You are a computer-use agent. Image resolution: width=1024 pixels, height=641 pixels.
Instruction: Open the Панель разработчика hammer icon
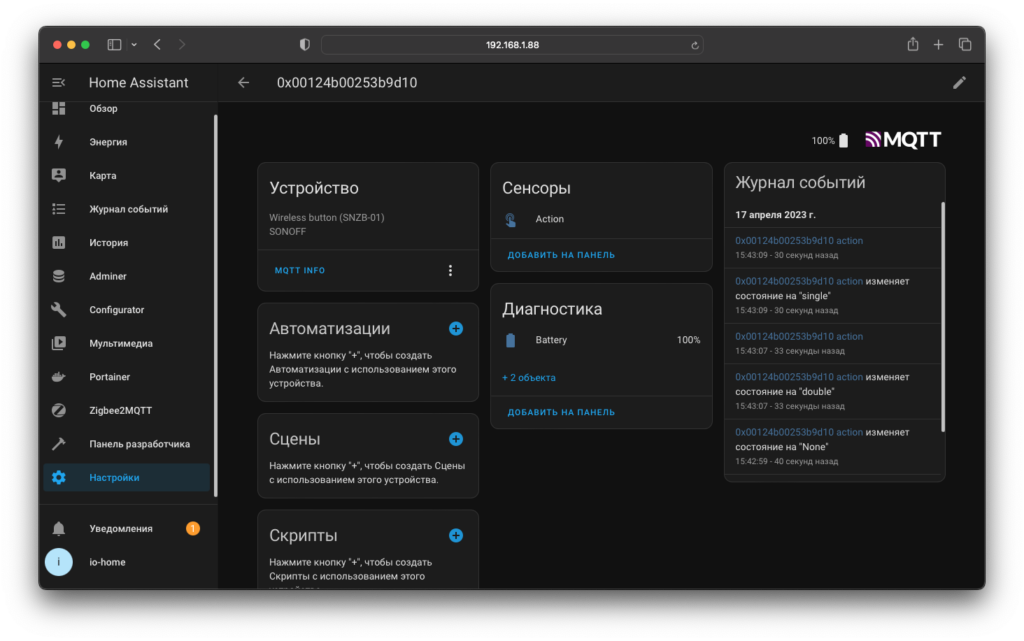pyautogui.click(x=59, y=444)
